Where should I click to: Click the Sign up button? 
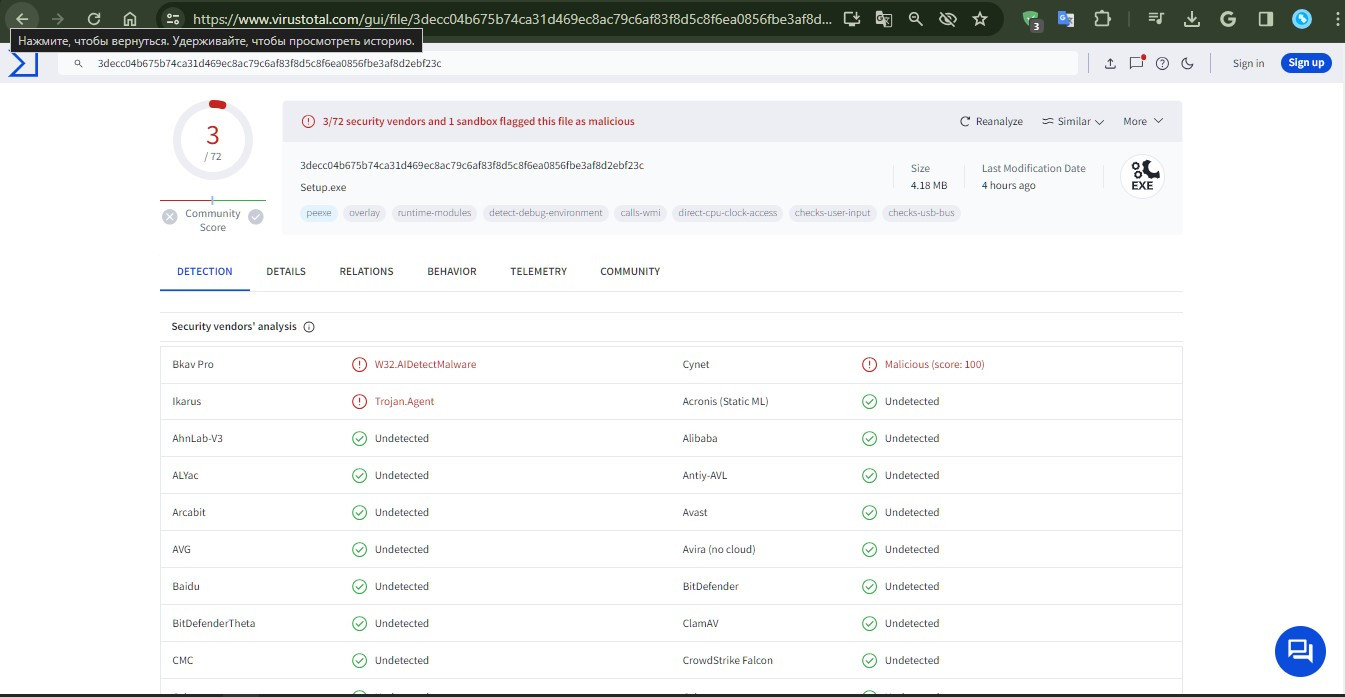click(x=1305, y=63)
